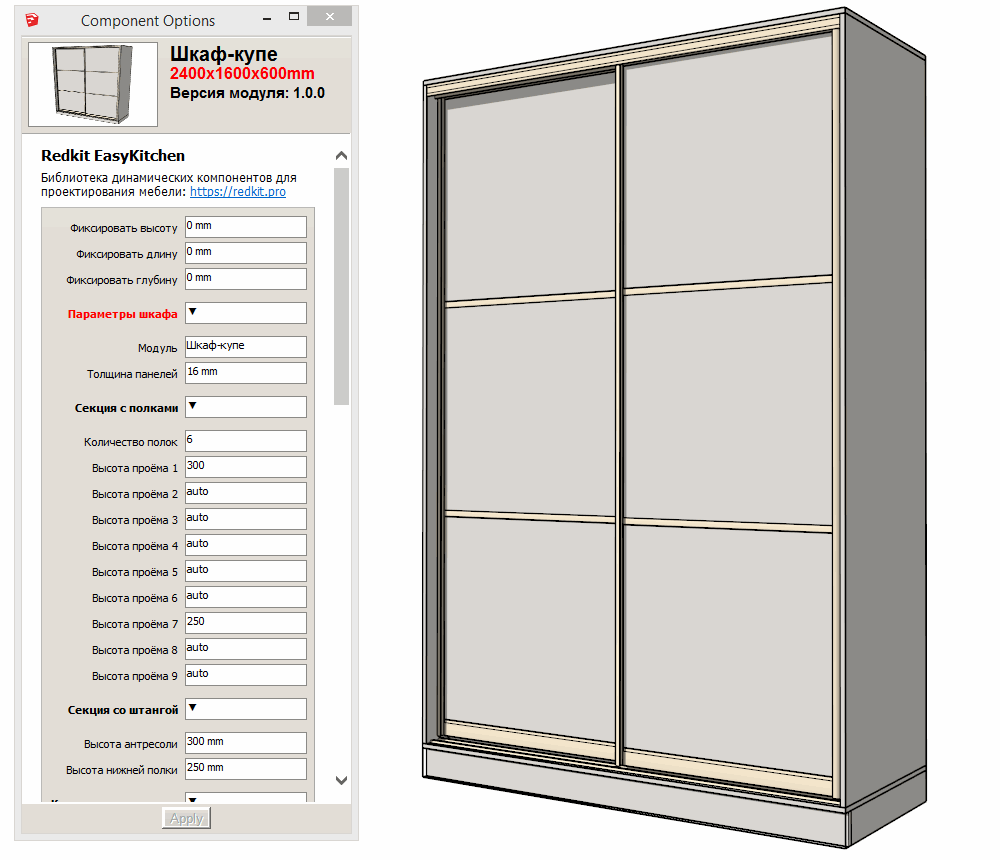Image resolution: width=1000 pixels, height=860 pixels.
Task: Open the Параметры шкафа dropdown
Action: point(245,313)
